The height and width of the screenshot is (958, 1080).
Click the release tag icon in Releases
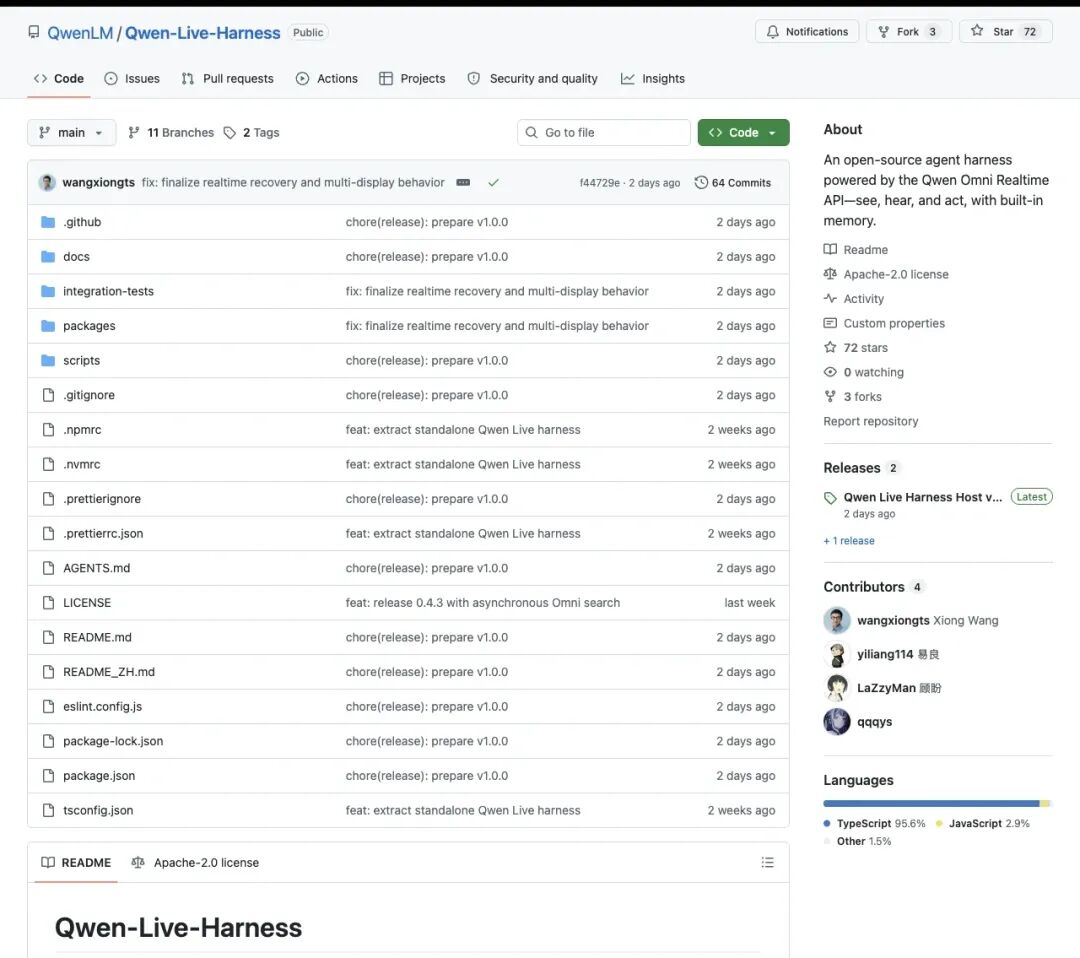tap(830, 497)
